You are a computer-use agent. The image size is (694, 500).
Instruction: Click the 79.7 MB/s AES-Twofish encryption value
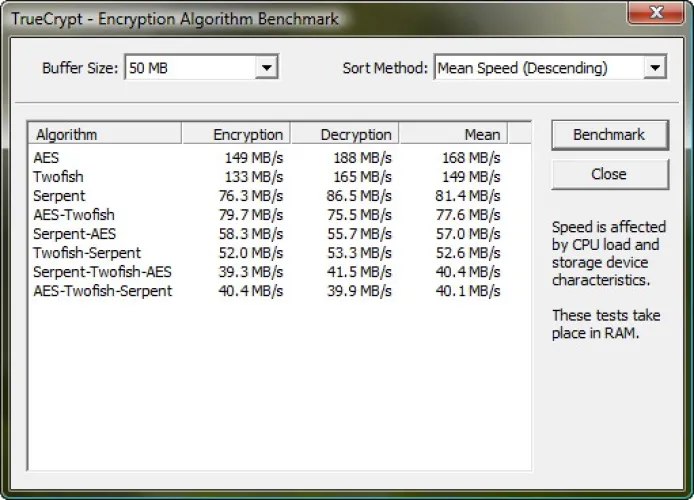coord(251,215)
